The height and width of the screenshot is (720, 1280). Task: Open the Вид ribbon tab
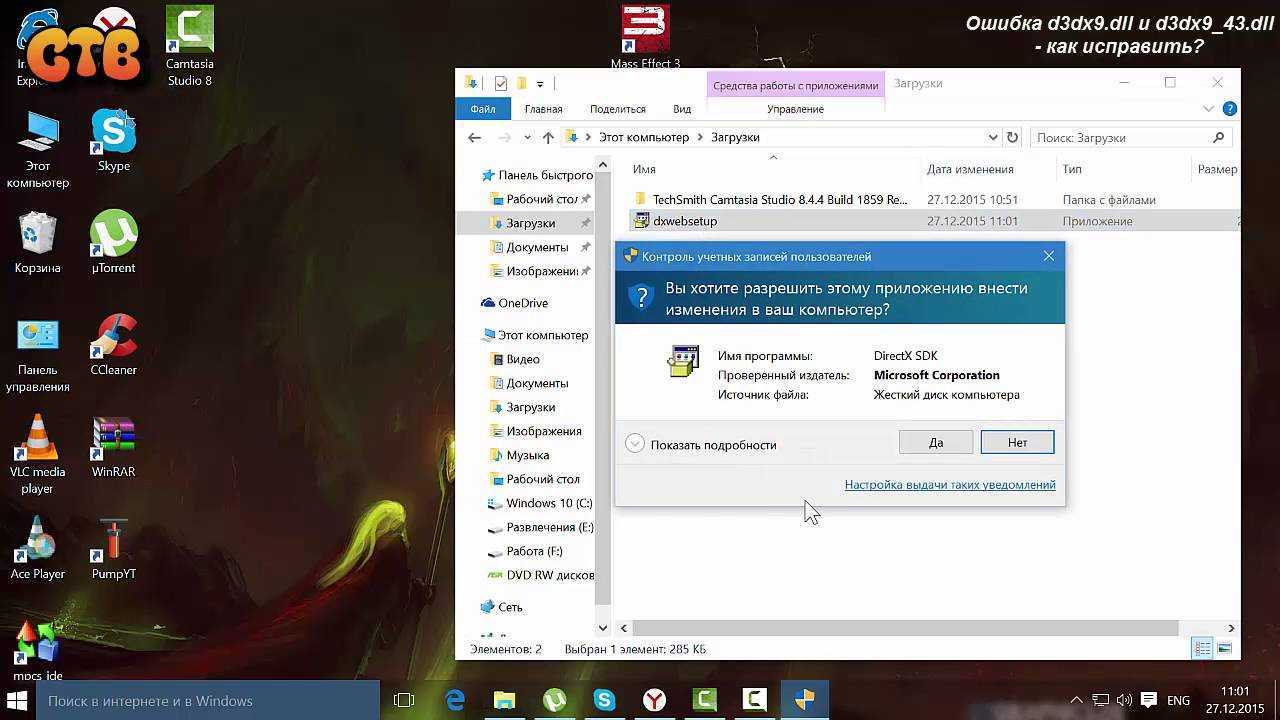pyautogui.click(x=682, y=109)
